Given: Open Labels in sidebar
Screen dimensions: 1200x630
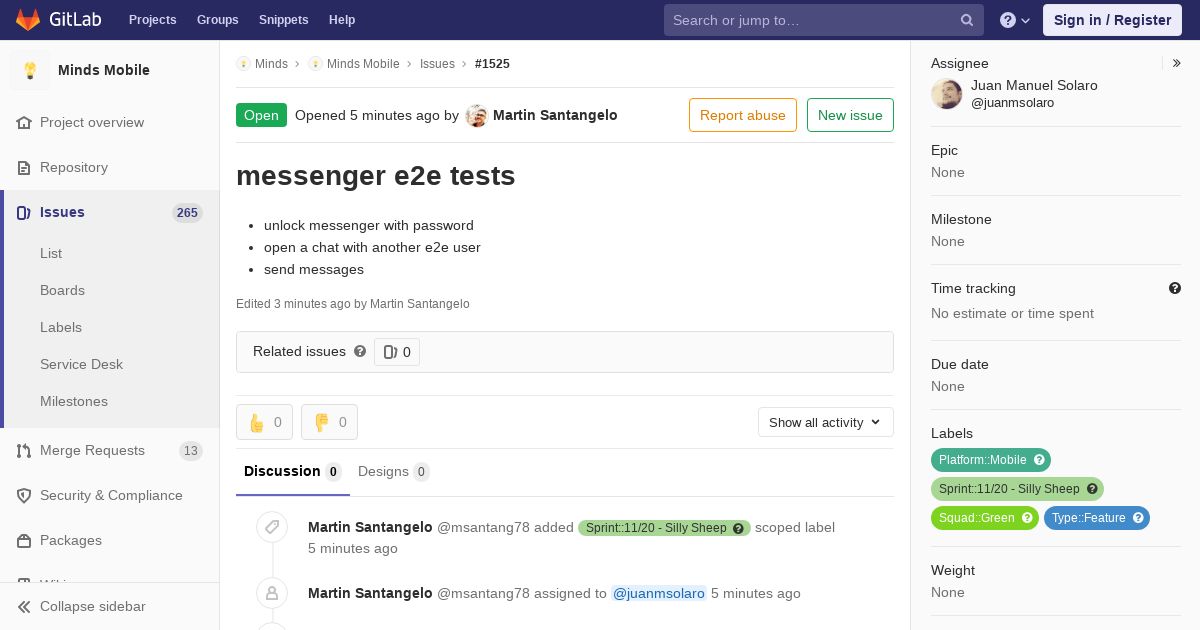Looking at the screenshot, I should [x=61, y=327].
